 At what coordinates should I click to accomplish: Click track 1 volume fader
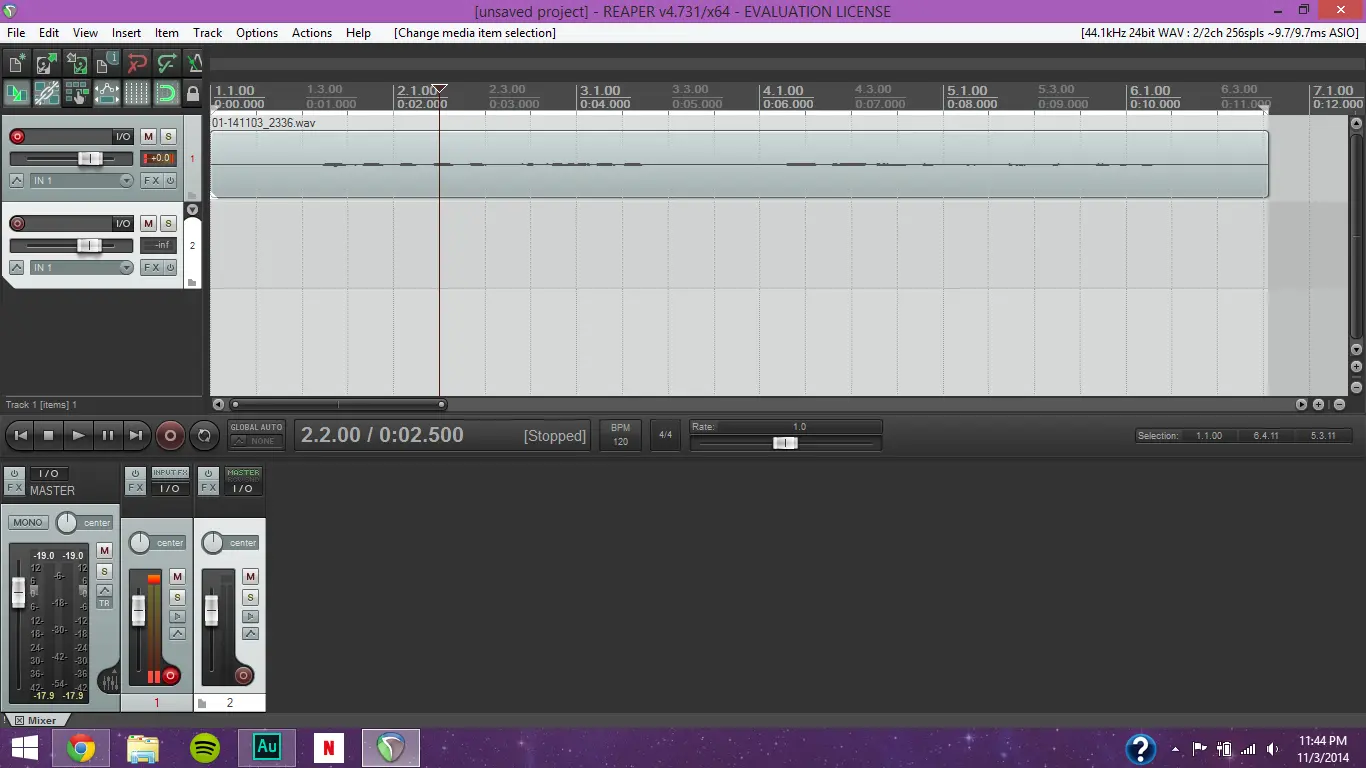pyautogui.click(x=89, y=159)
